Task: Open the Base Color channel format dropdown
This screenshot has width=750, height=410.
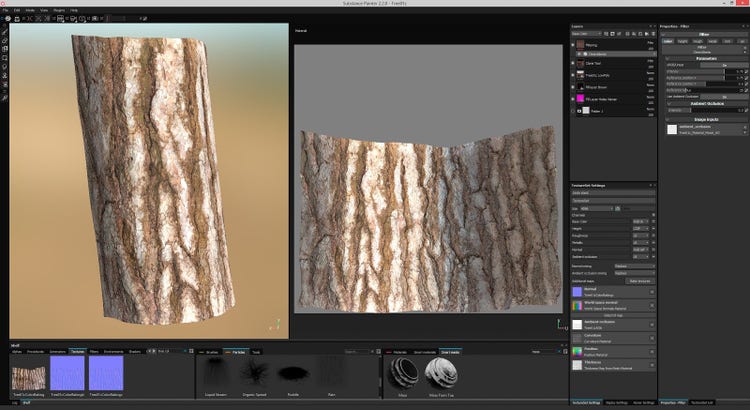Action: (640, 221)
